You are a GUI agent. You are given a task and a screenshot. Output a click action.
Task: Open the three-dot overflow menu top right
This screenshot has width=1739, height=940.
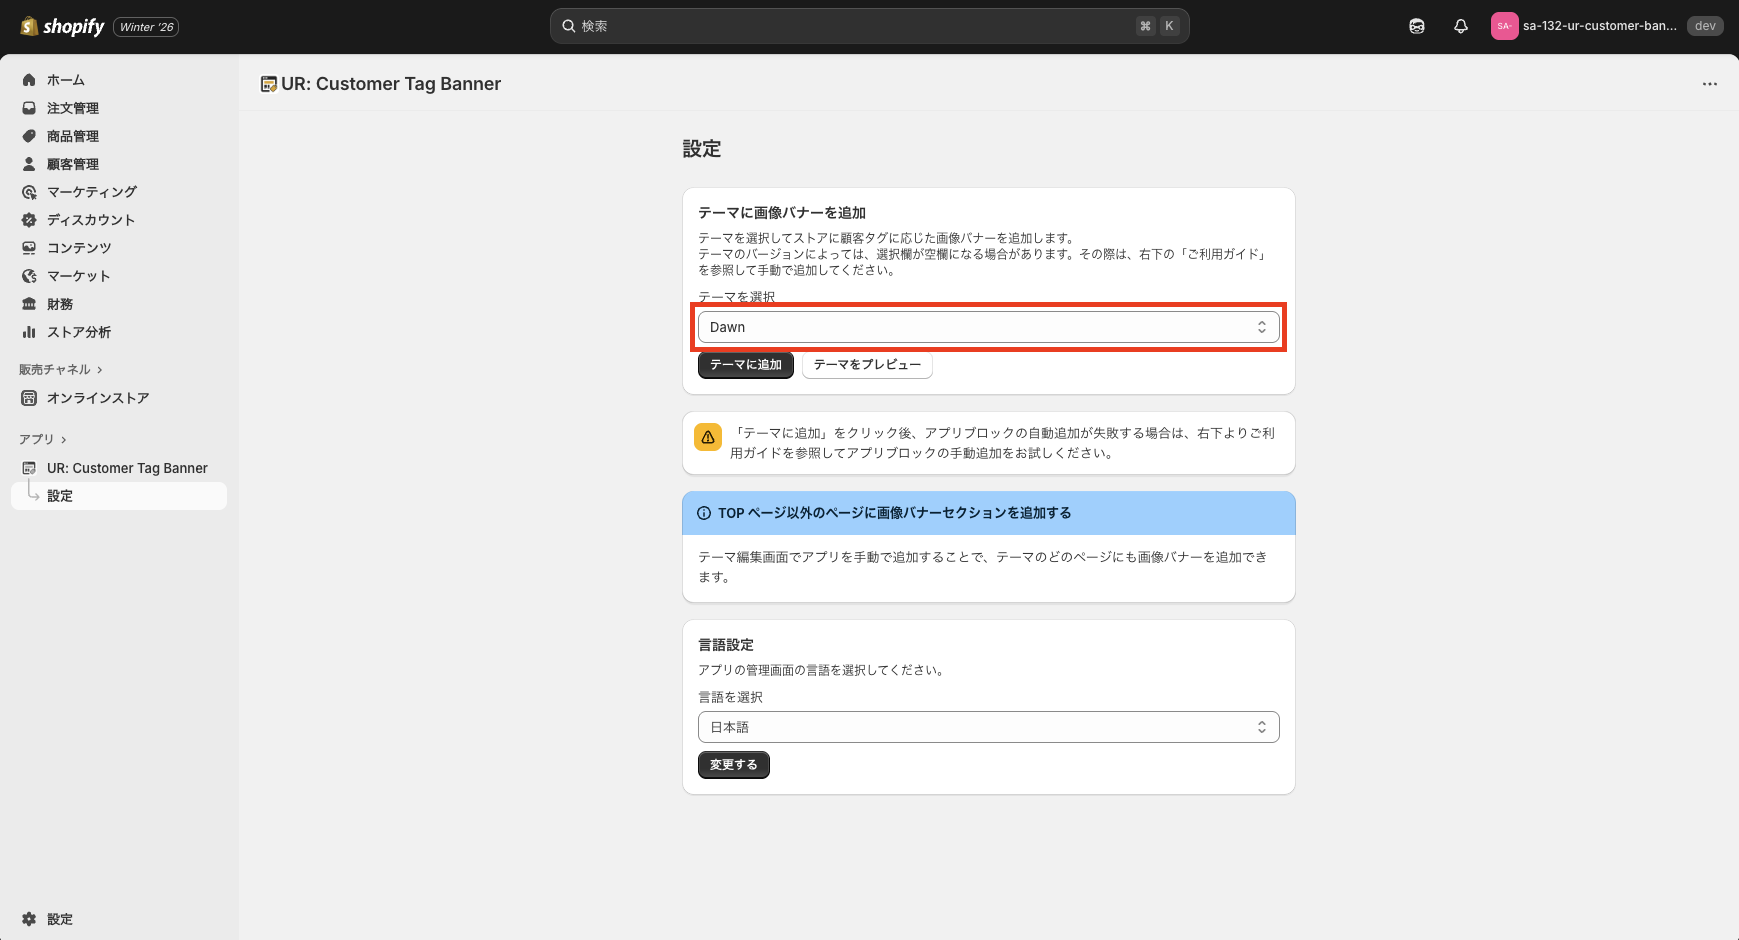tap(1709, 84)
